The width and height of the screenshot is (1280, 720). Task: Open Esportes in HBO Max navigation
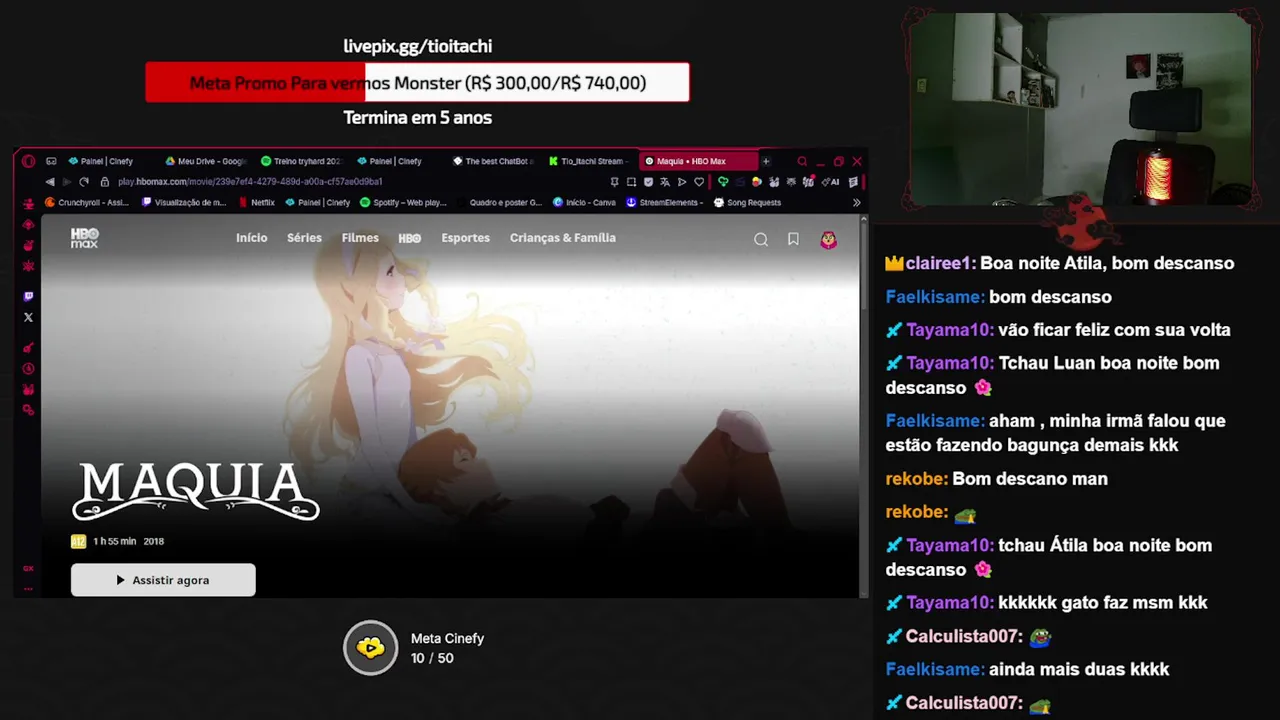click(466, 238)
